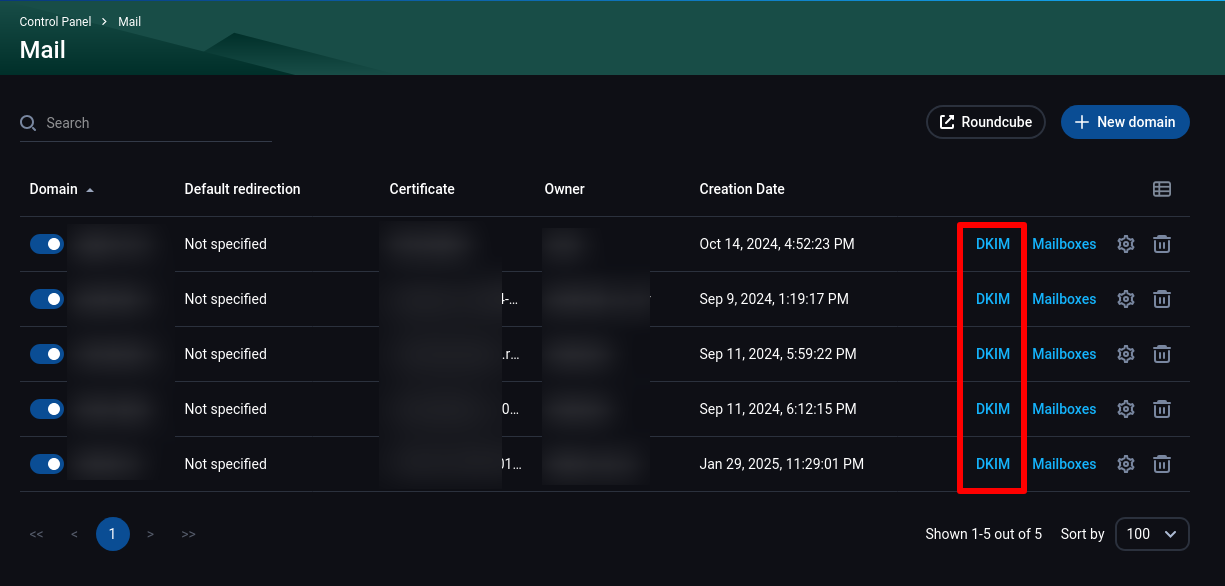Click trash icon for Sep 11, 5:59:22 PM domain
This screenshot has height=586, width=1225.
(x=1162, y=354)
